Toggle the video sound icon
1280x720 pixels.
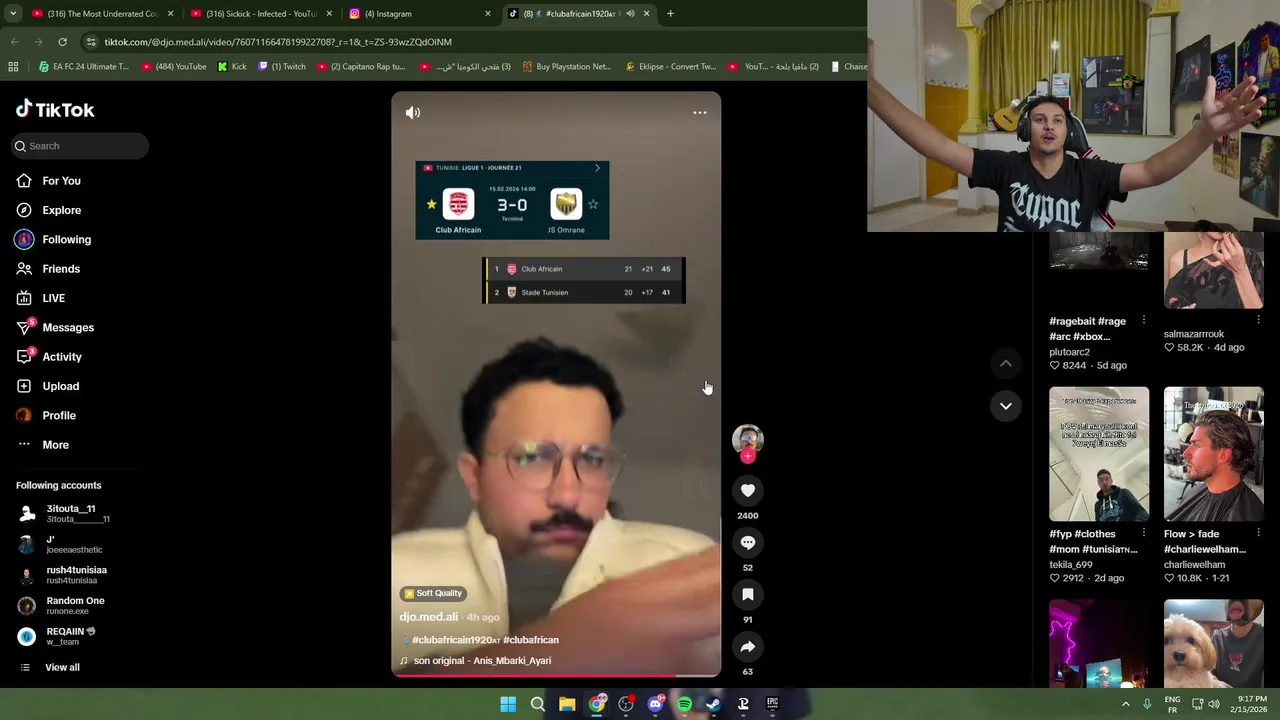pos(413,113)
